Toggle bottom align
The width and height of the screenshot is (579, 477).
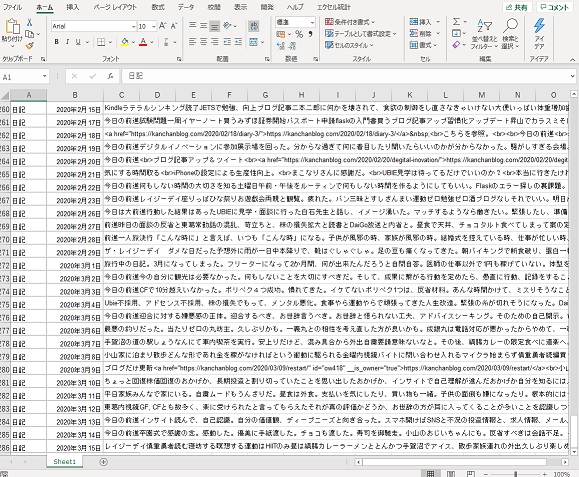(x=214, y=26)
